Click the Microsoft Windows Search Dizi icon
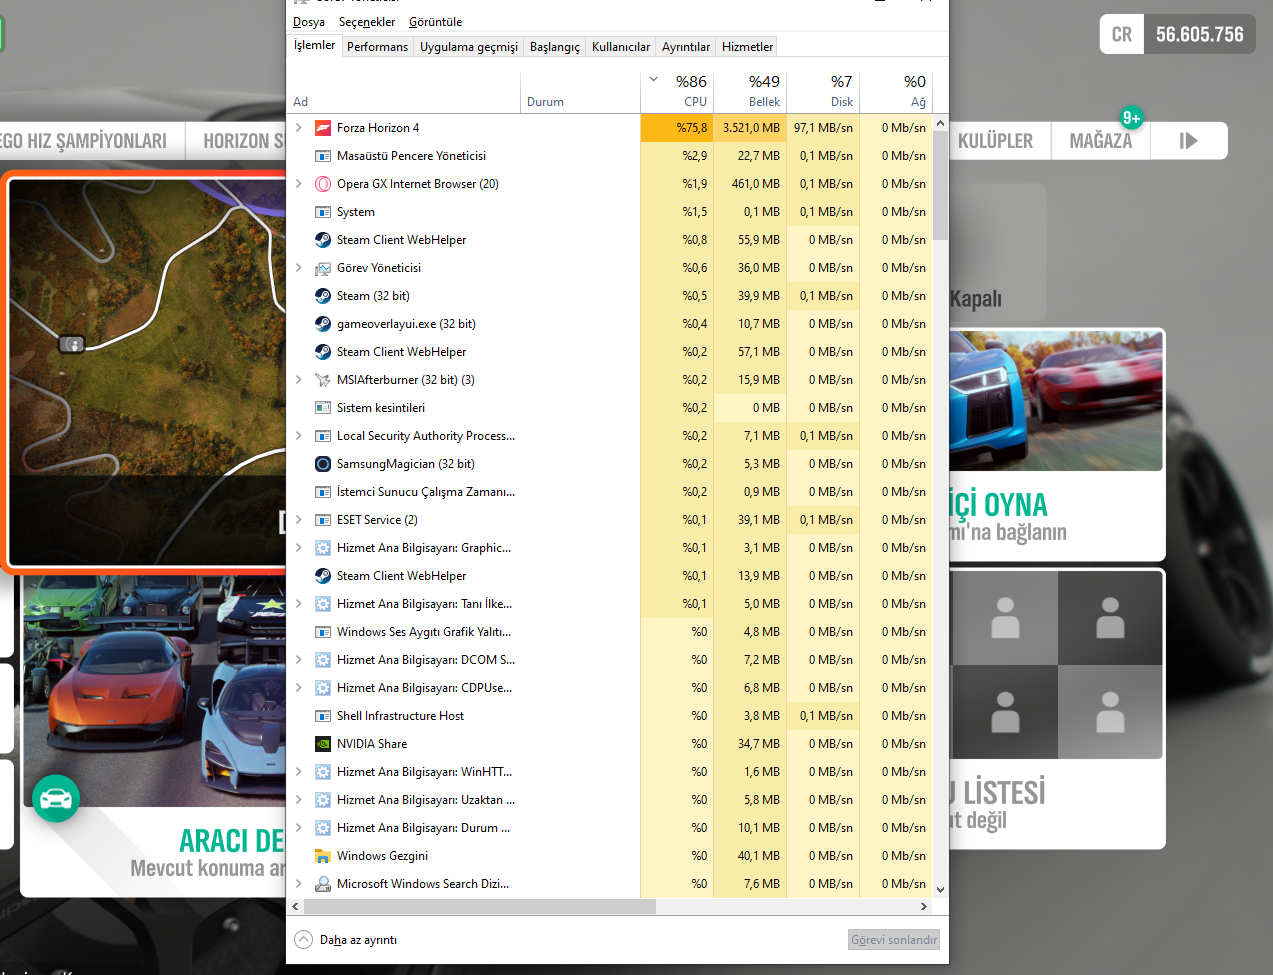Screen dimensions: 1273x975 (x=323, y=884)
